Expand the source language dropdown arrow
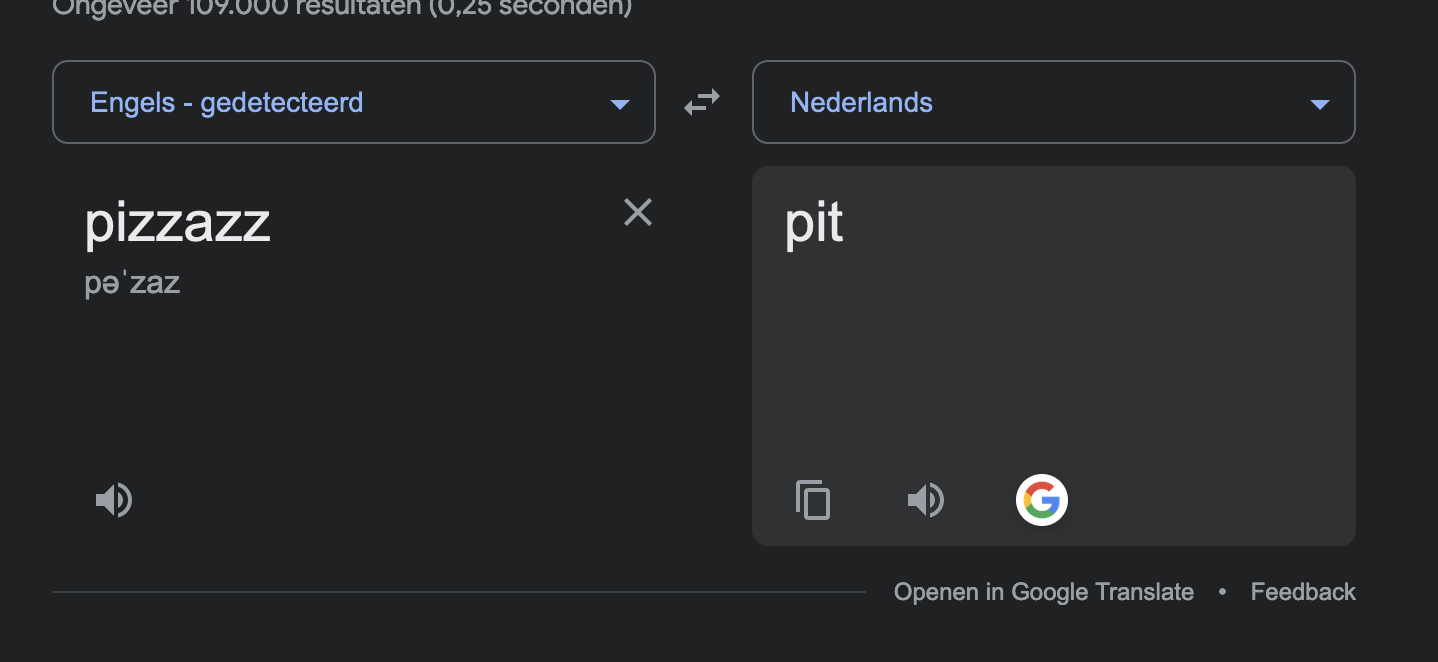1438x662 pixels. [x=620, y=104]
